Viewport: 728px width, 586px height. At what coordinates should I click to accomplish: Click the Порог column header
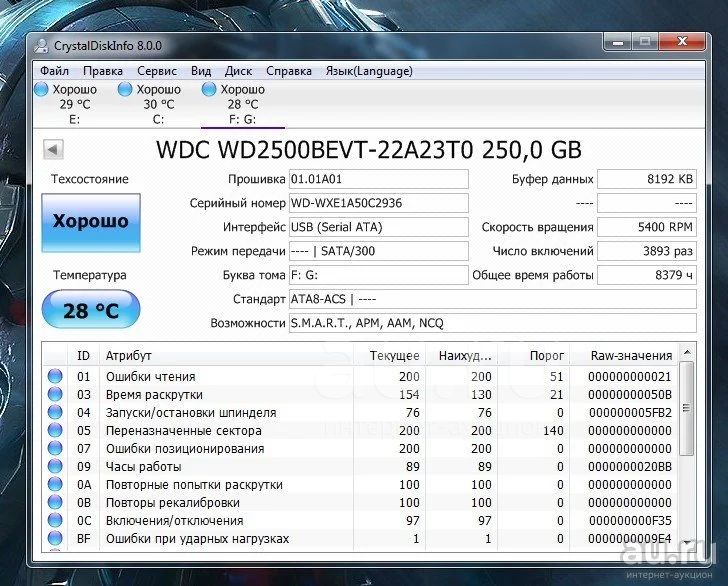tap(533, 356)
